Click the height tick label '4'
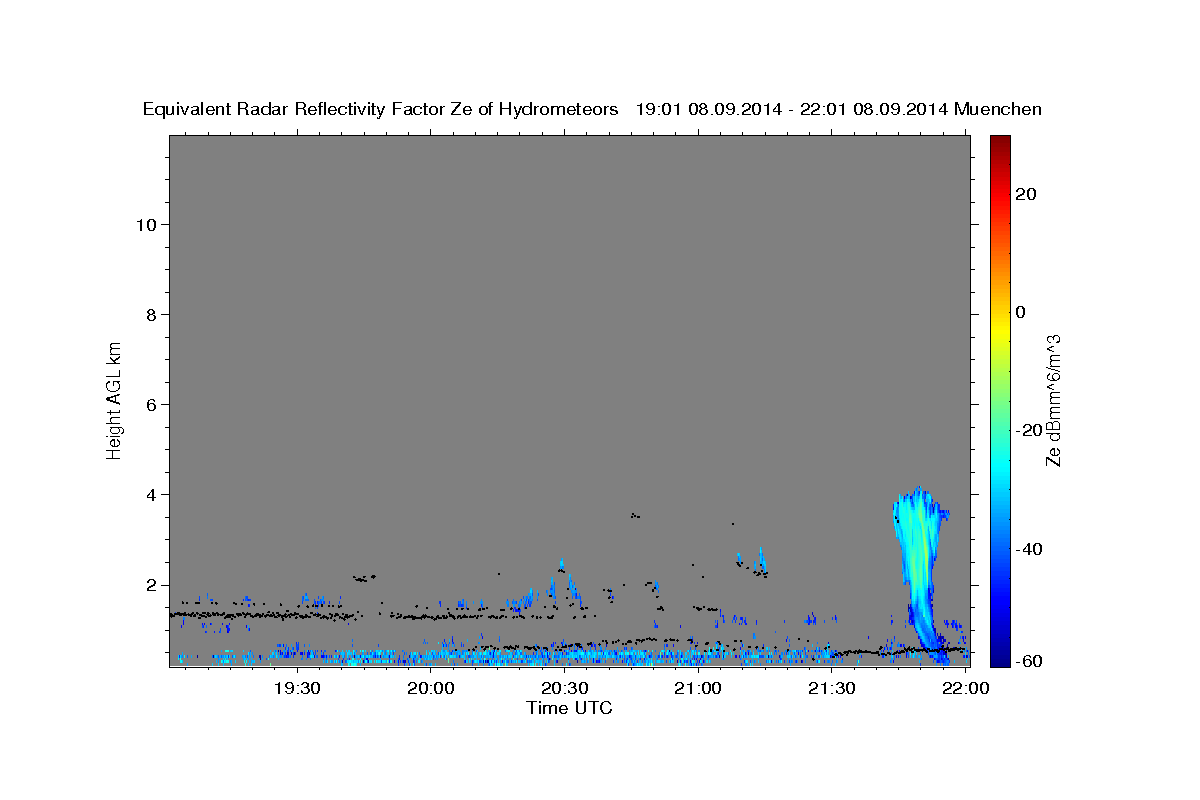The width and height of the screenshot is (1200, 800). click(152, 495)
